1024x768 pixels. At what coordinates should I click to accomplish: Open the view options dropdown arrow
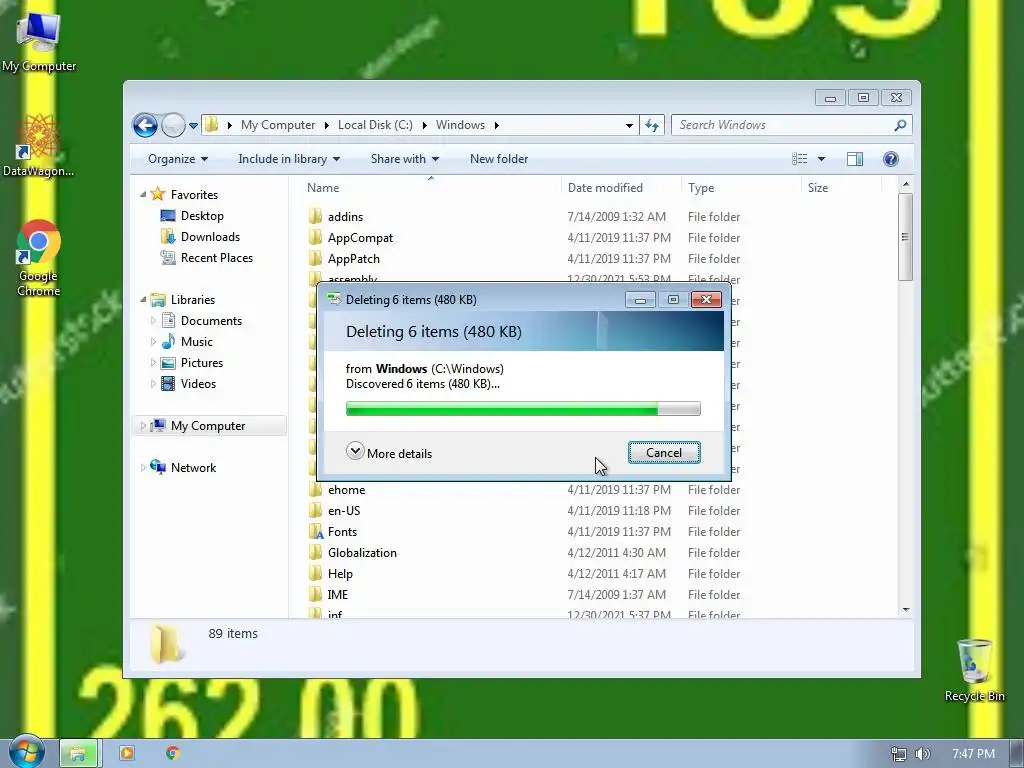(821, 159)
